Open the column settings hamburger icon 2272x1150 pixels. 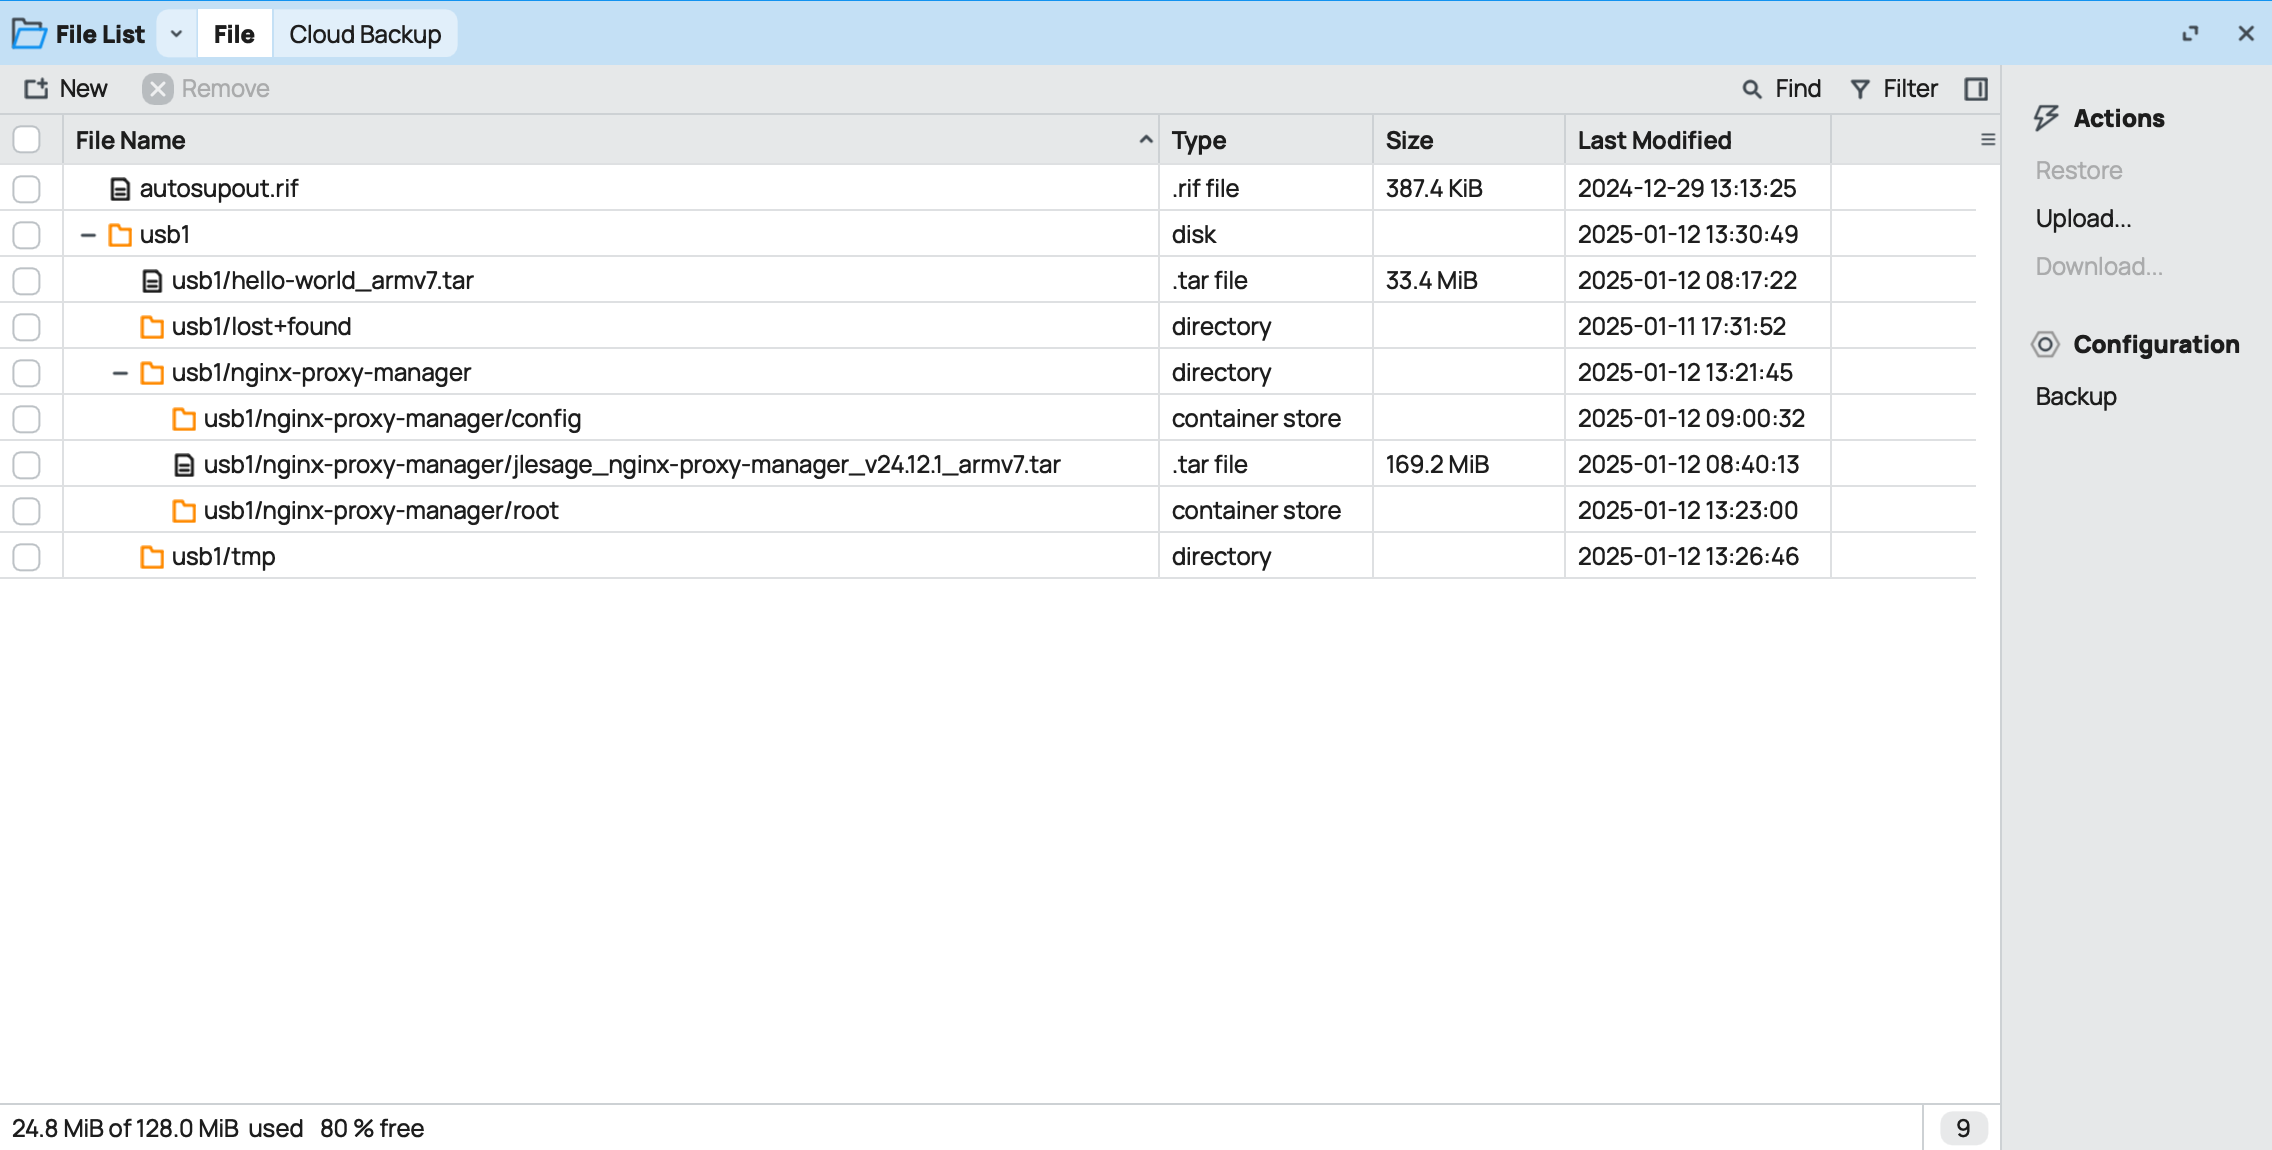pyautogui.click(x=1988, y=140)
